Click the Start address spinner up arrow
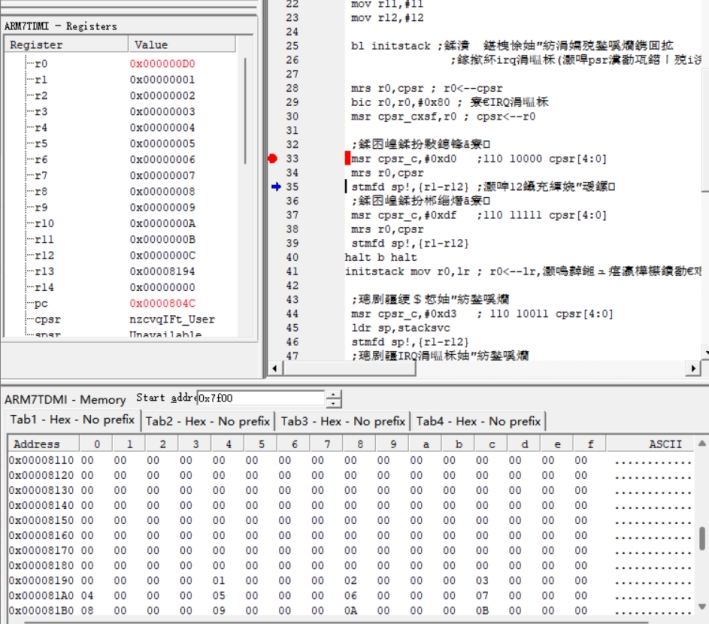This screenshot has height=624, width=709. pyautogui.click(x=334, y=395)
